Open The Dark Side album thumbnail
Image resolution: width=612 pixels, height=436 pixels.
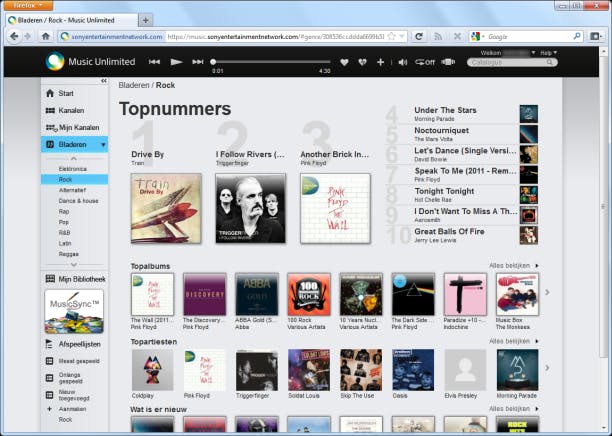413,294
